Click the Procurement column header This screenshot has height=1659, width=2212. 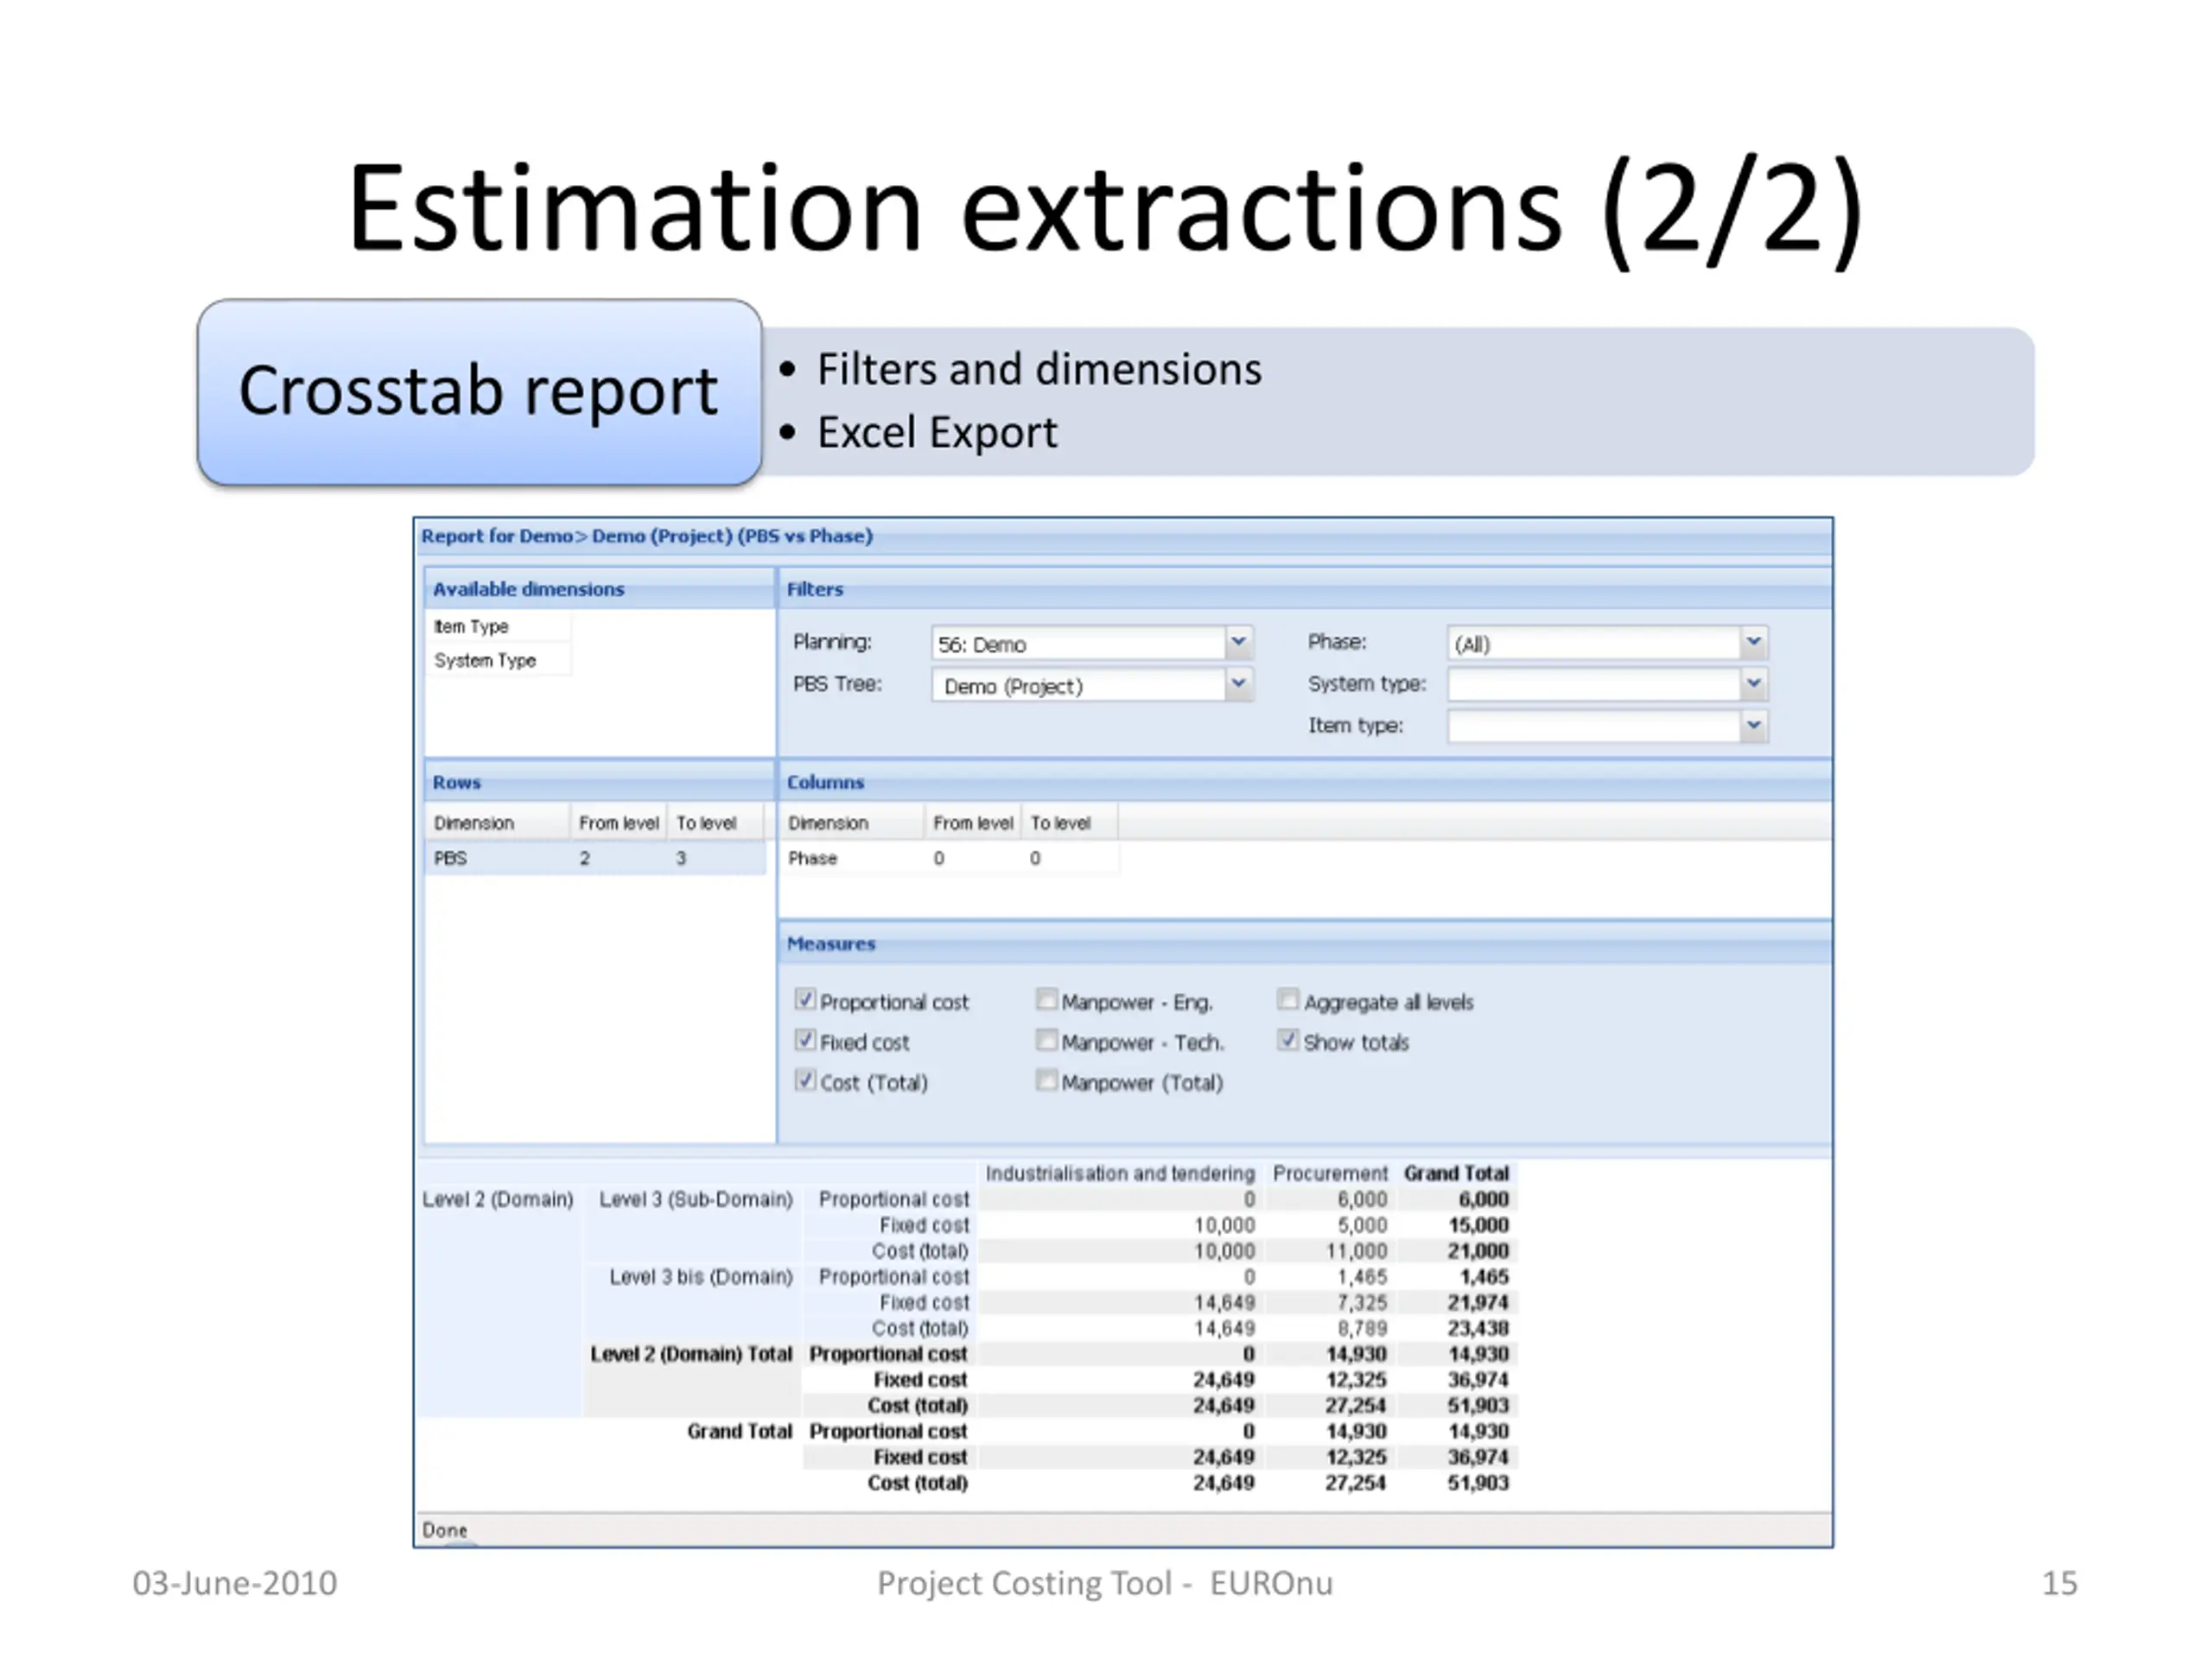tap(1329, 1173)
